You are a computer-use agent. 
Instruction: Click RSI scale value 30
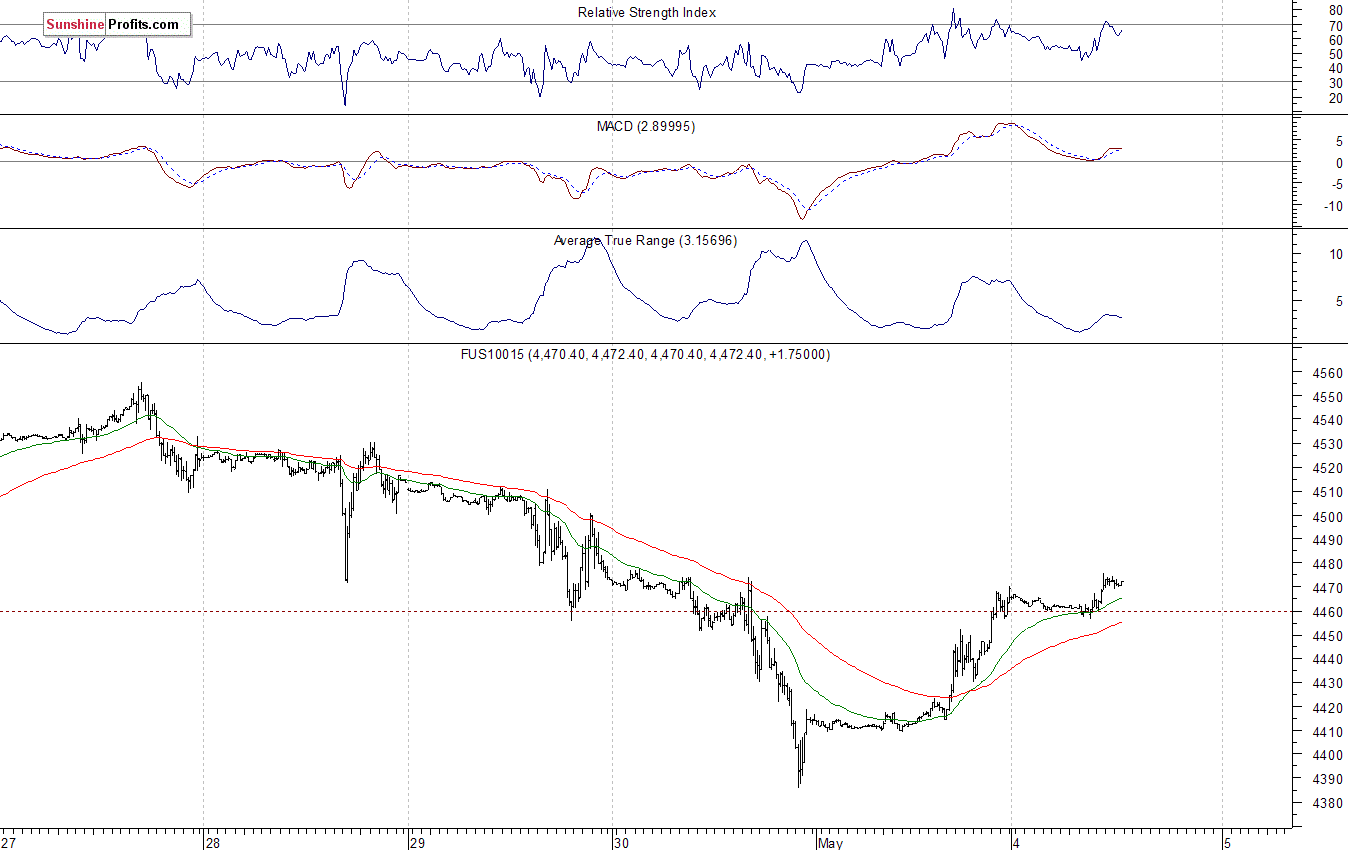point(1335,83)
